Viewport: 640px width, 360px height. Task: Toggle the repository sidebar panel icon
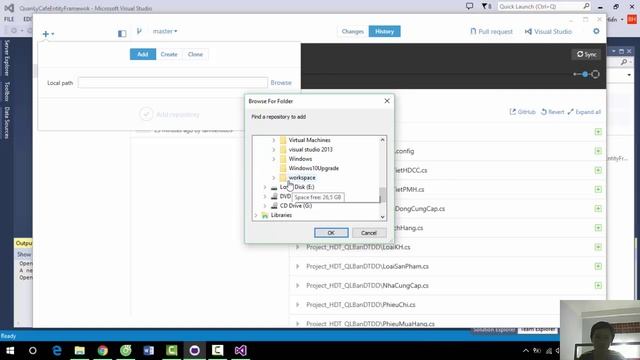(x=122, y=33)
